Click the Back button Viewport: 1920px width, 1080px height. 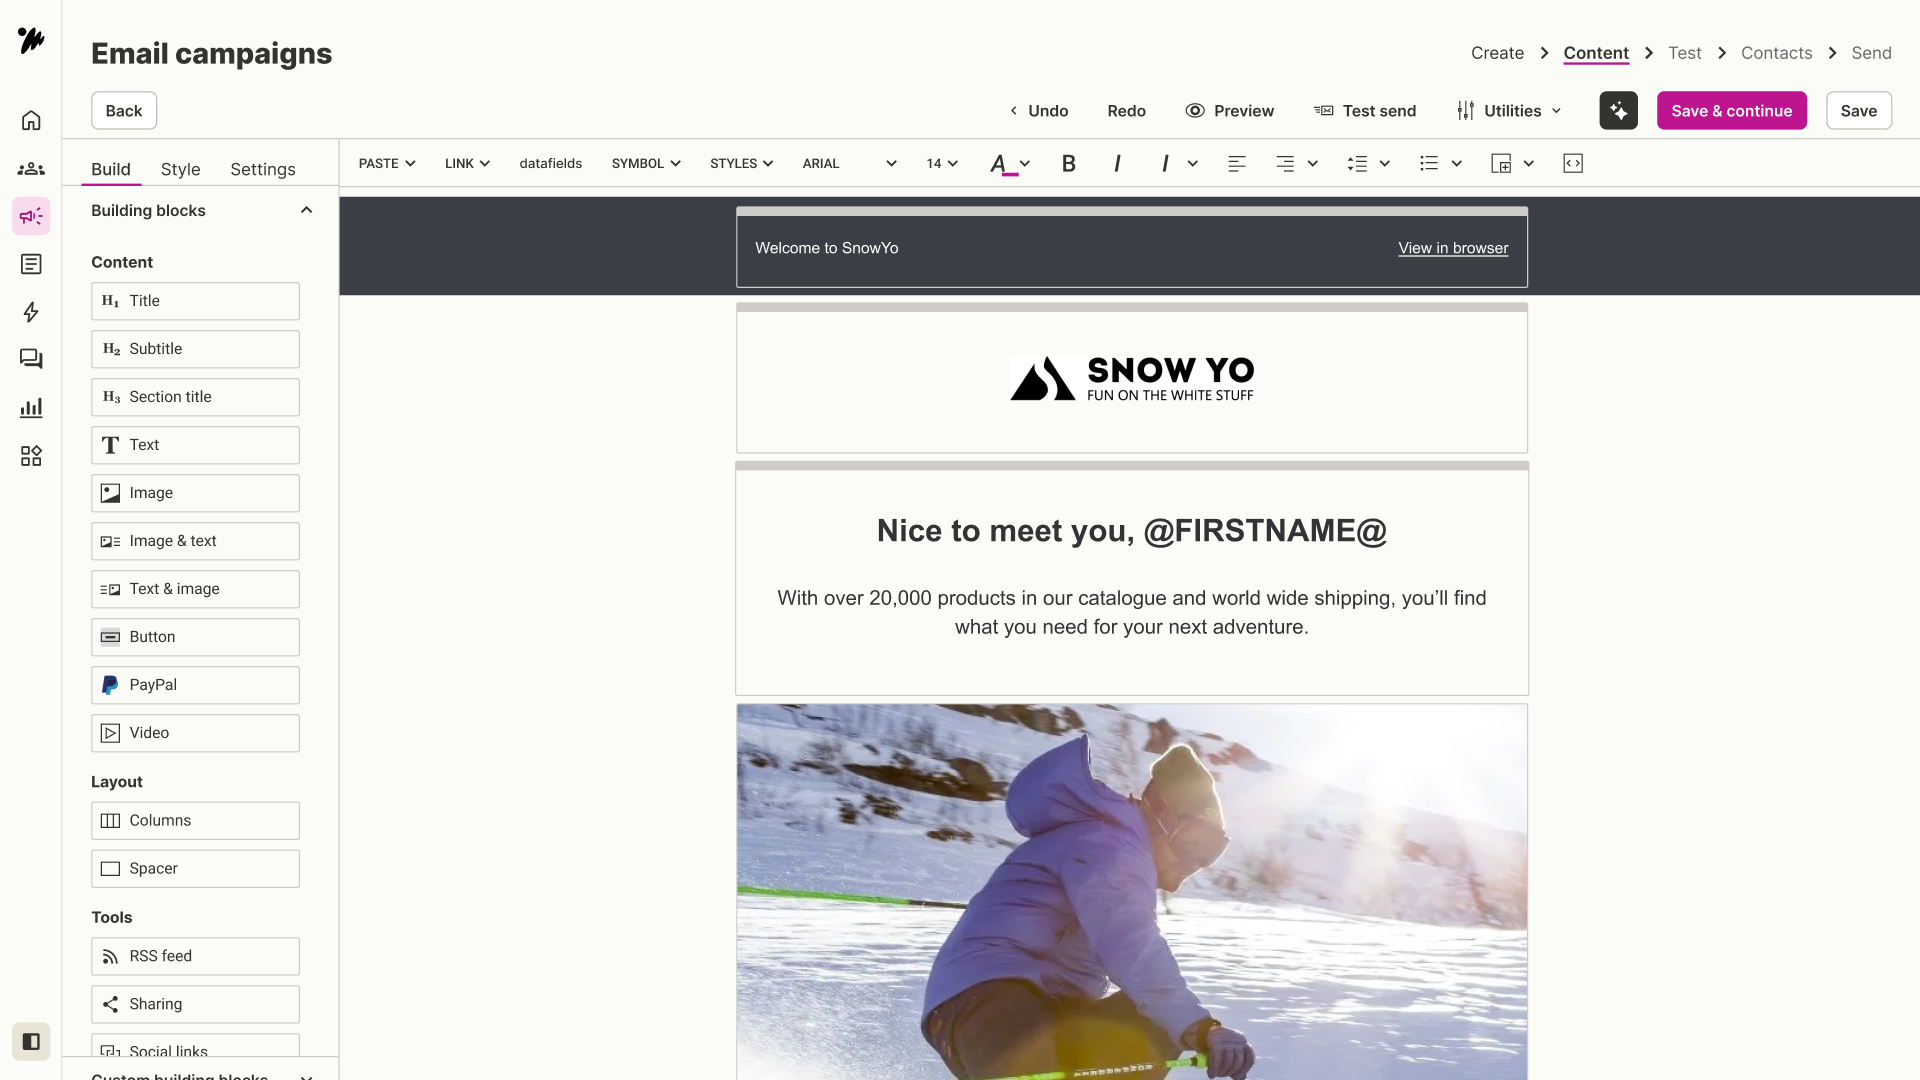click(124, 111)
